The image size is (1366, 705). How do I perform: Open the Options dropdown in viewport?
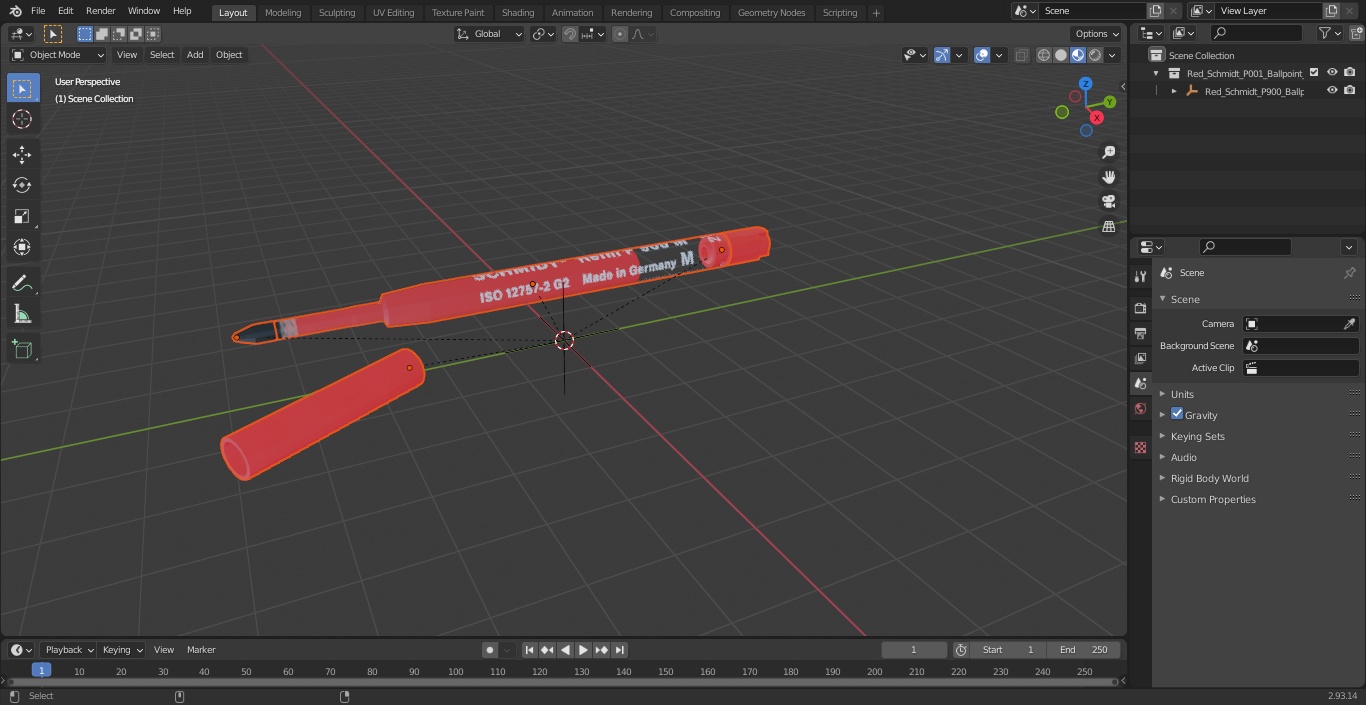coord(1097,34)
